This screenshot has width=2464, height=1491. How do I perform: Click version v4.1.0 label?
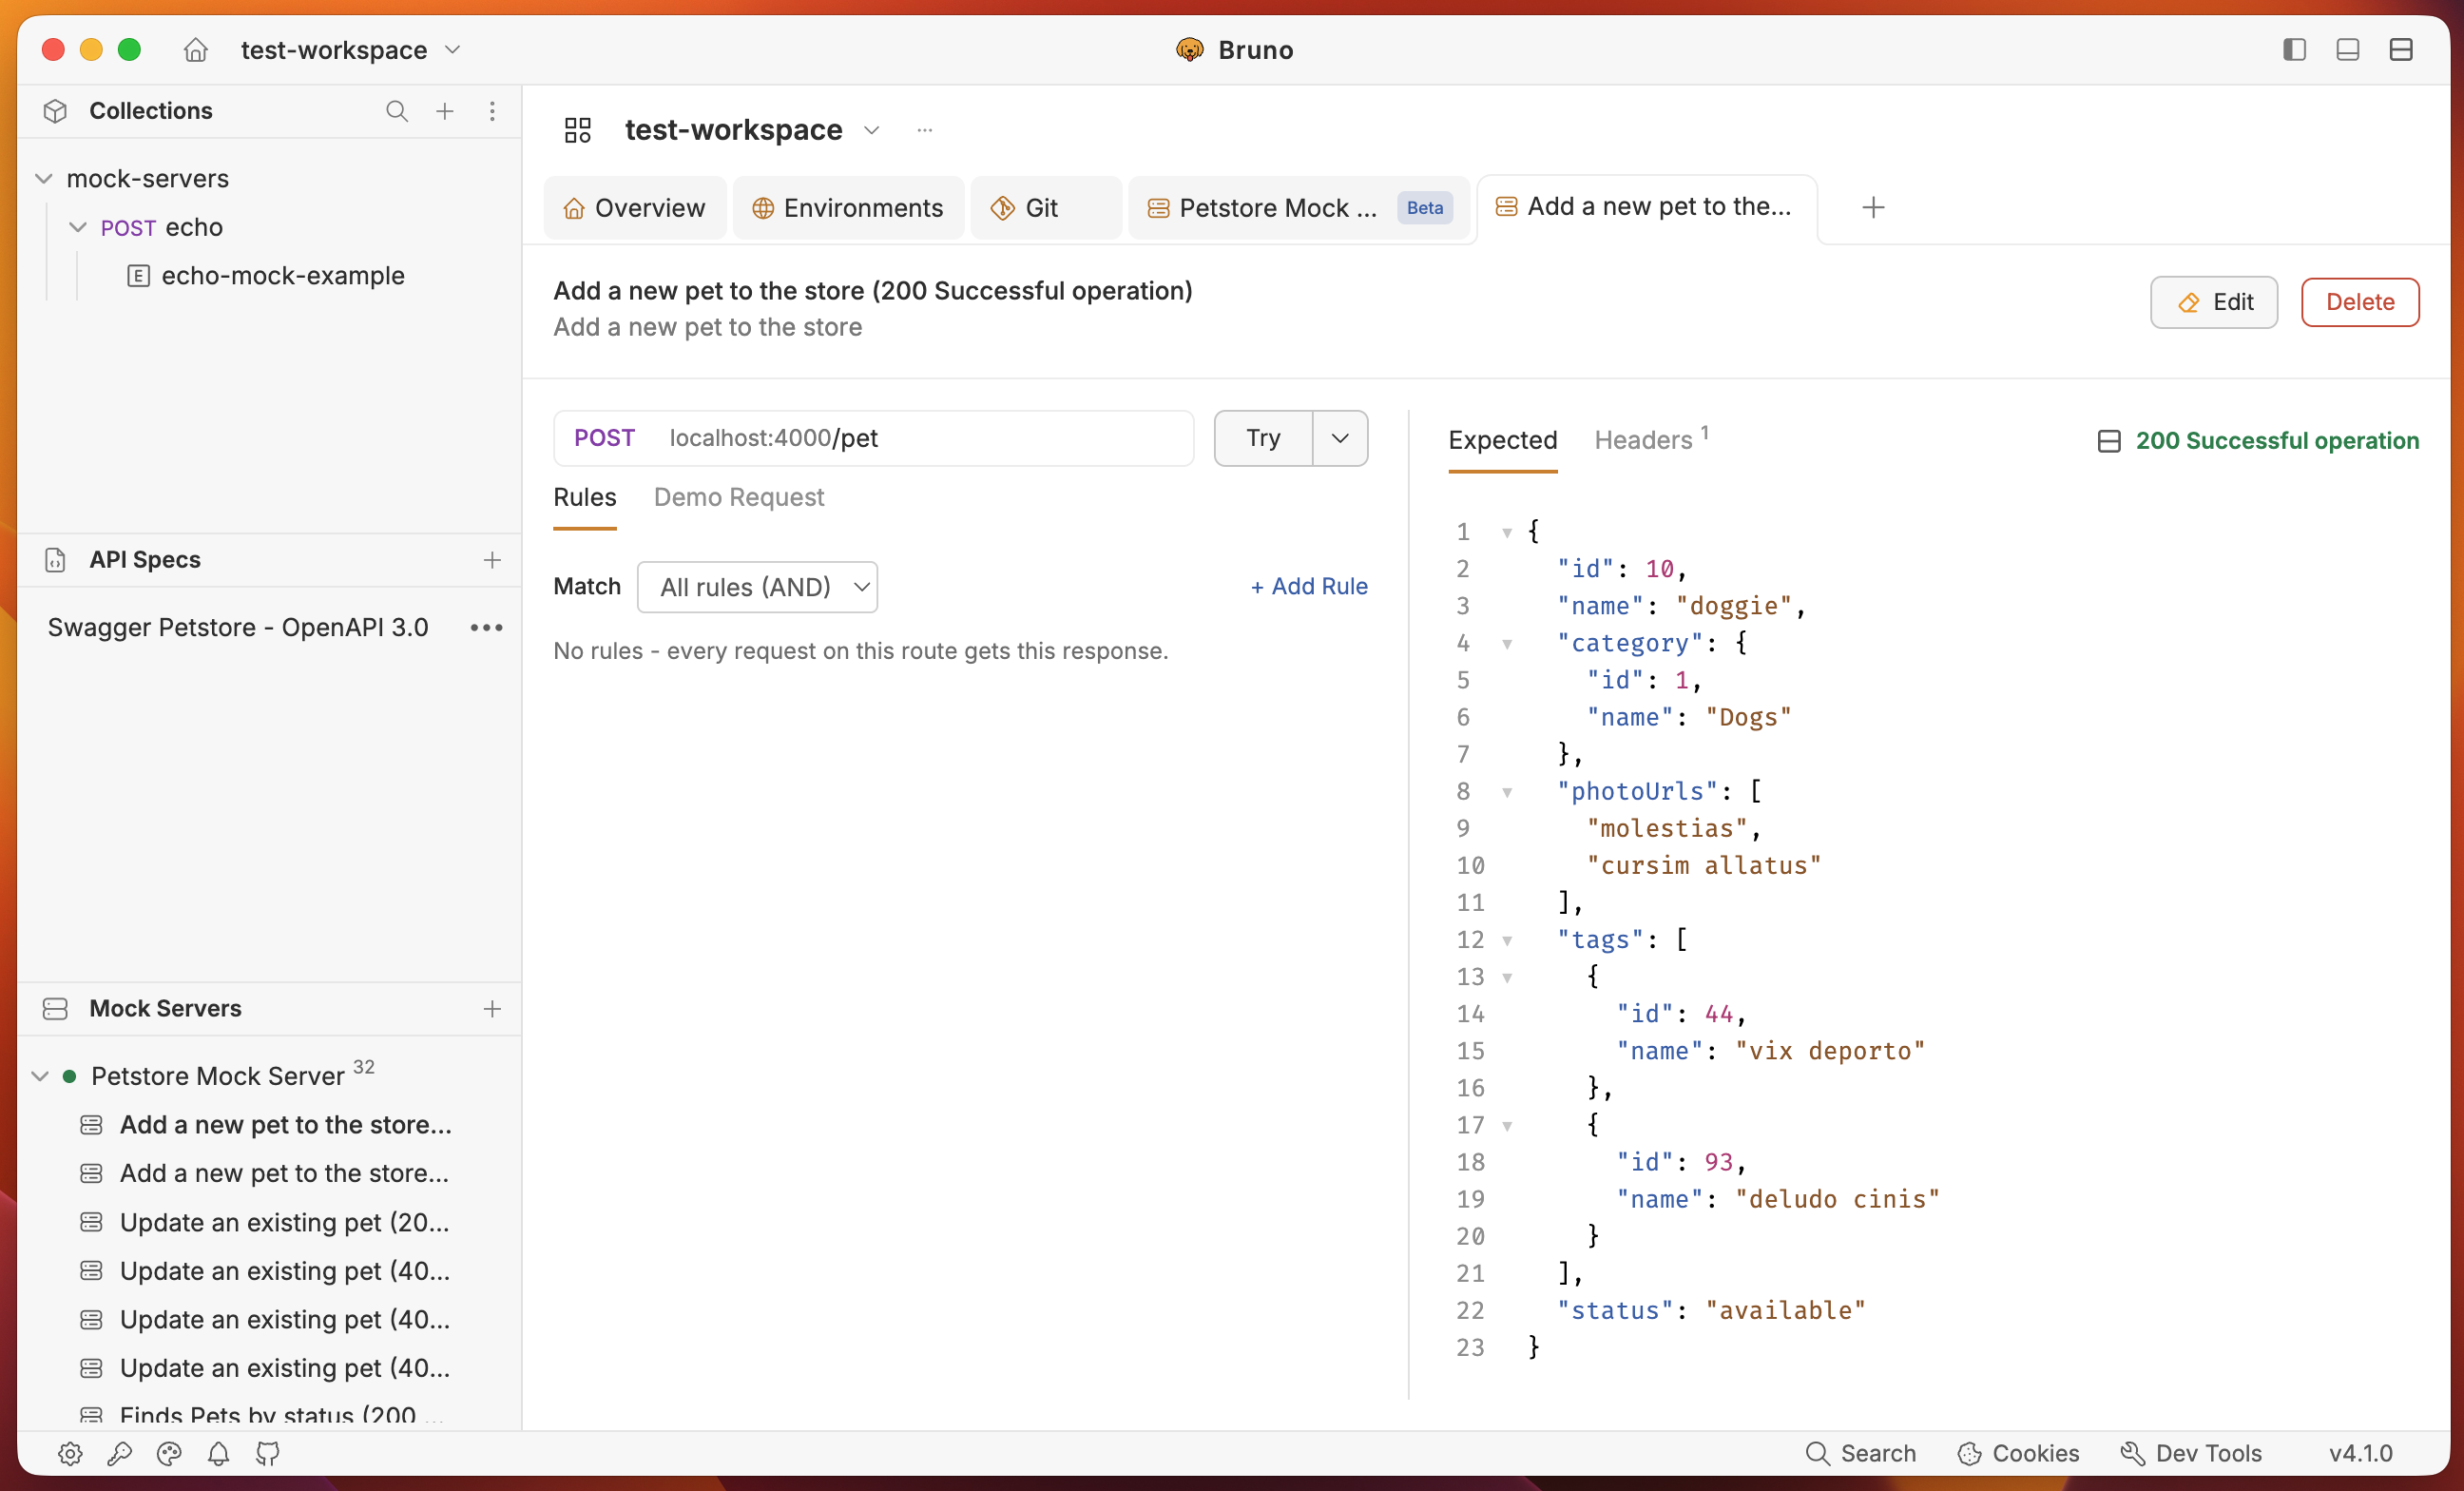(2361, 1454)
